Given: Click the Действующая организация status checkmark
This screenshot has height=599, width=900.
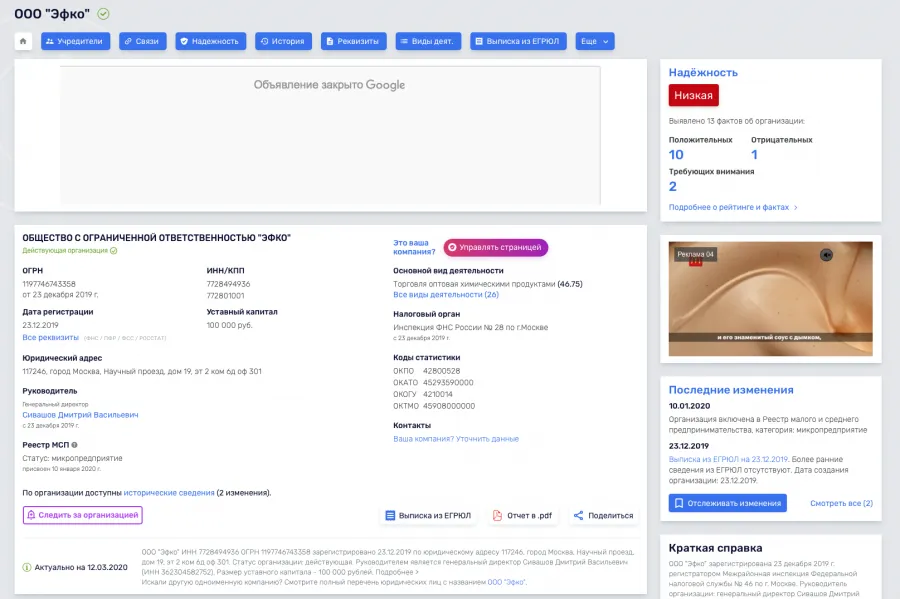Looking at the screenshot, I should tap(114, 251).
